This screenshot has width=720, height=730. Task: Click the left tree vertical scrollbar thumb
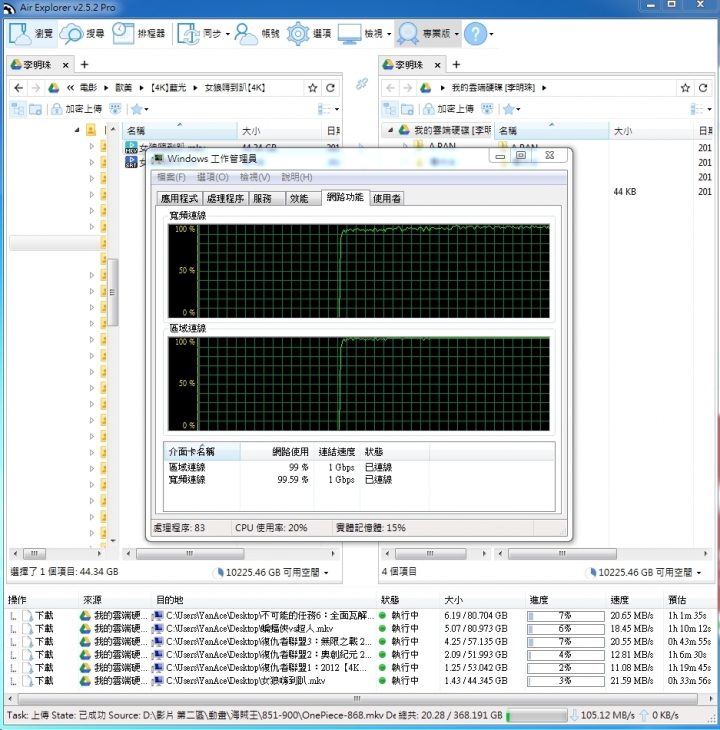tap(112, 292)
